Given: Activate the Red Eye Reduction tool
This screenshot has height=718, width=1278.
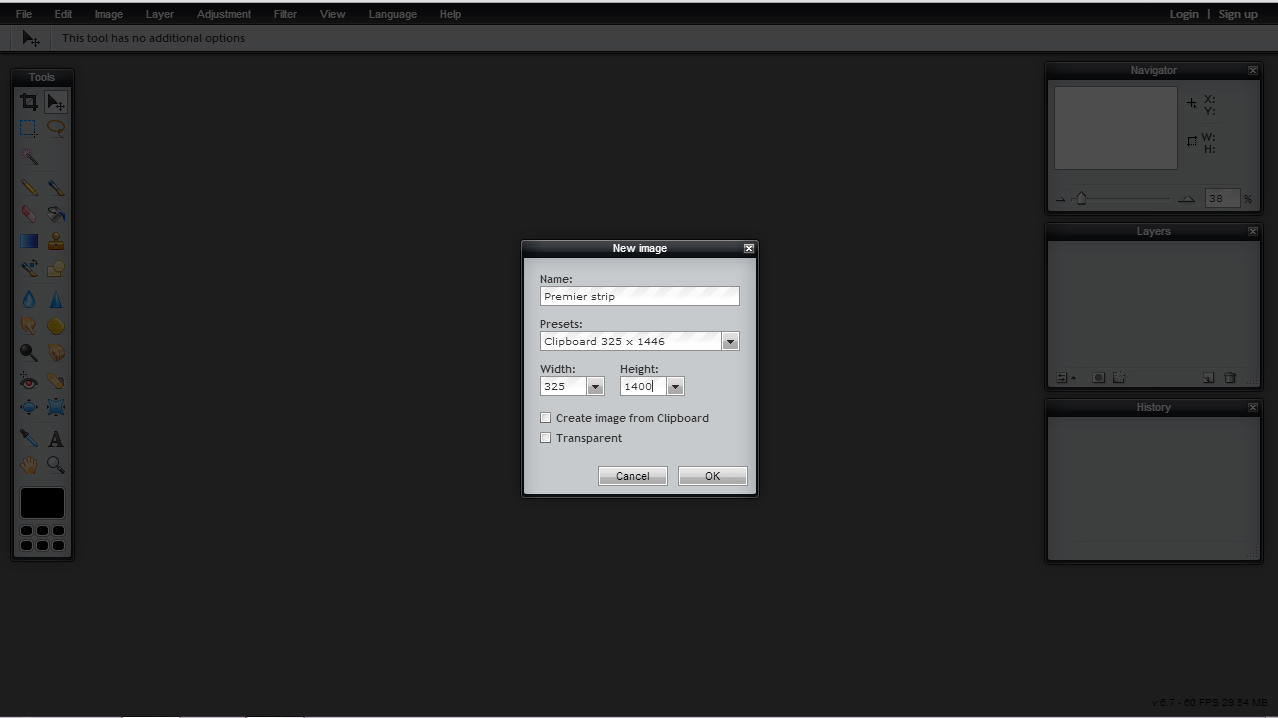Looking at the screenshot, I should 29,381.
